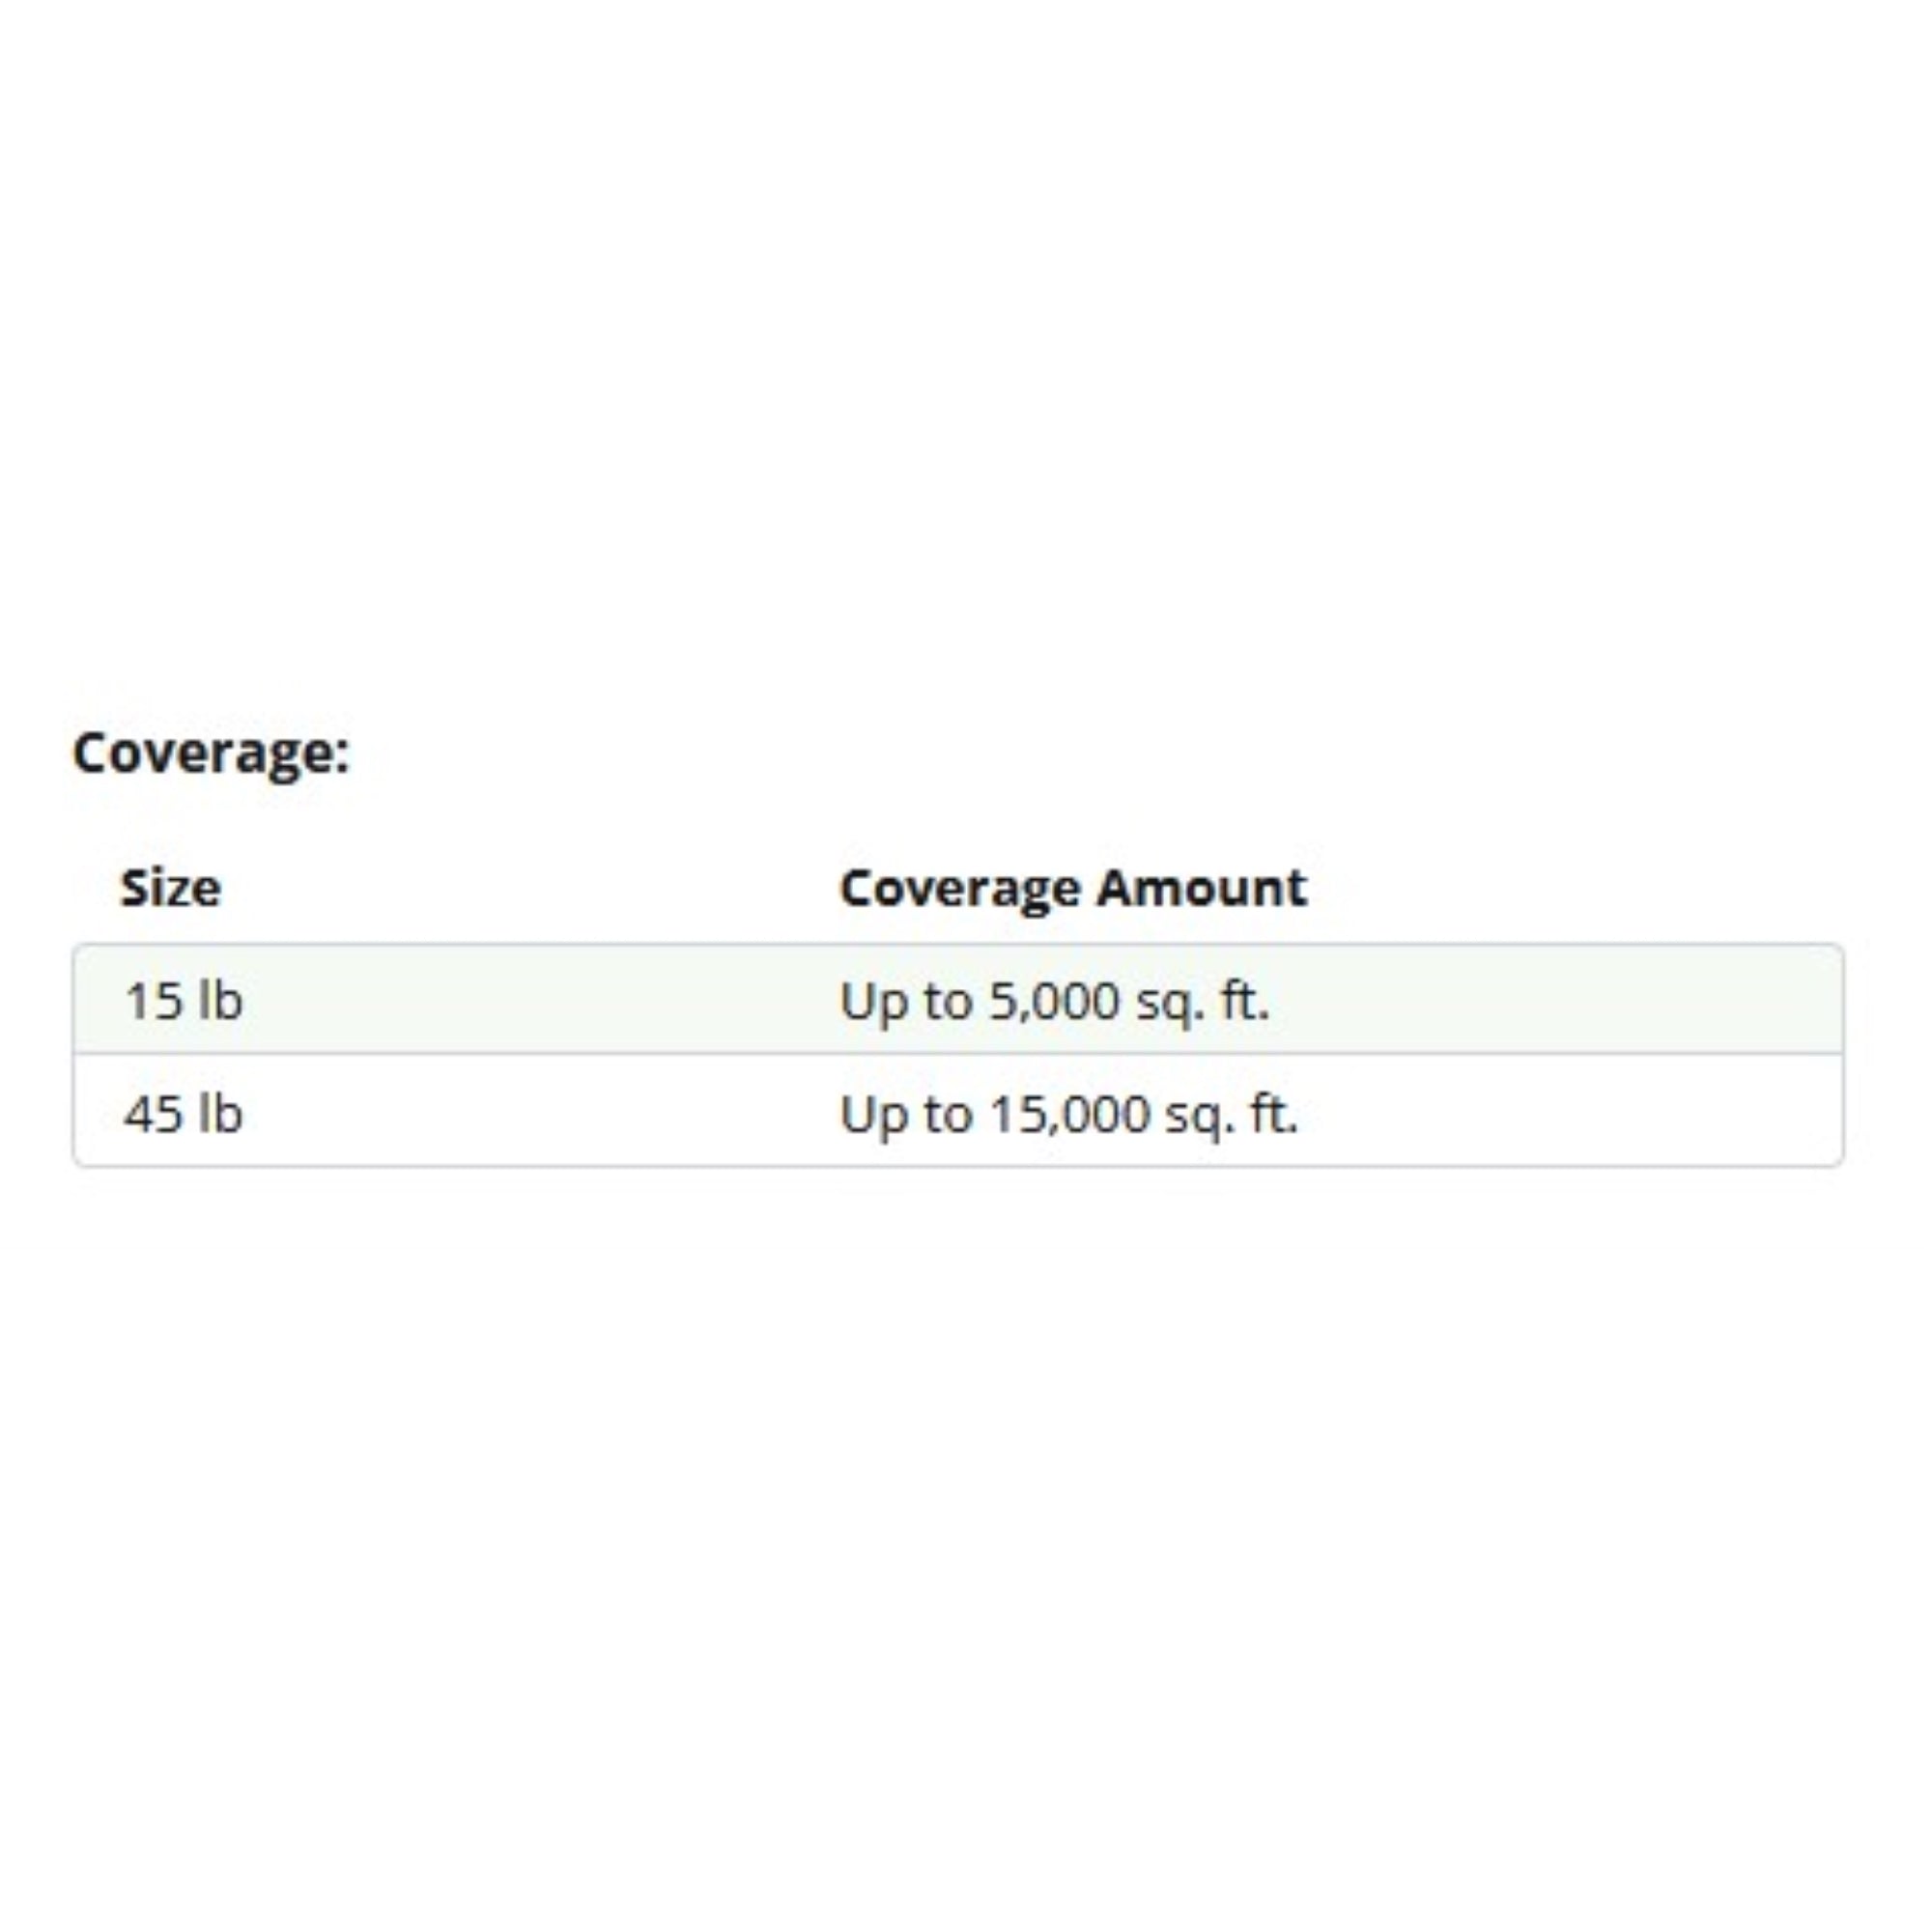Click the "Coverage:" section heading

[211, 752]
